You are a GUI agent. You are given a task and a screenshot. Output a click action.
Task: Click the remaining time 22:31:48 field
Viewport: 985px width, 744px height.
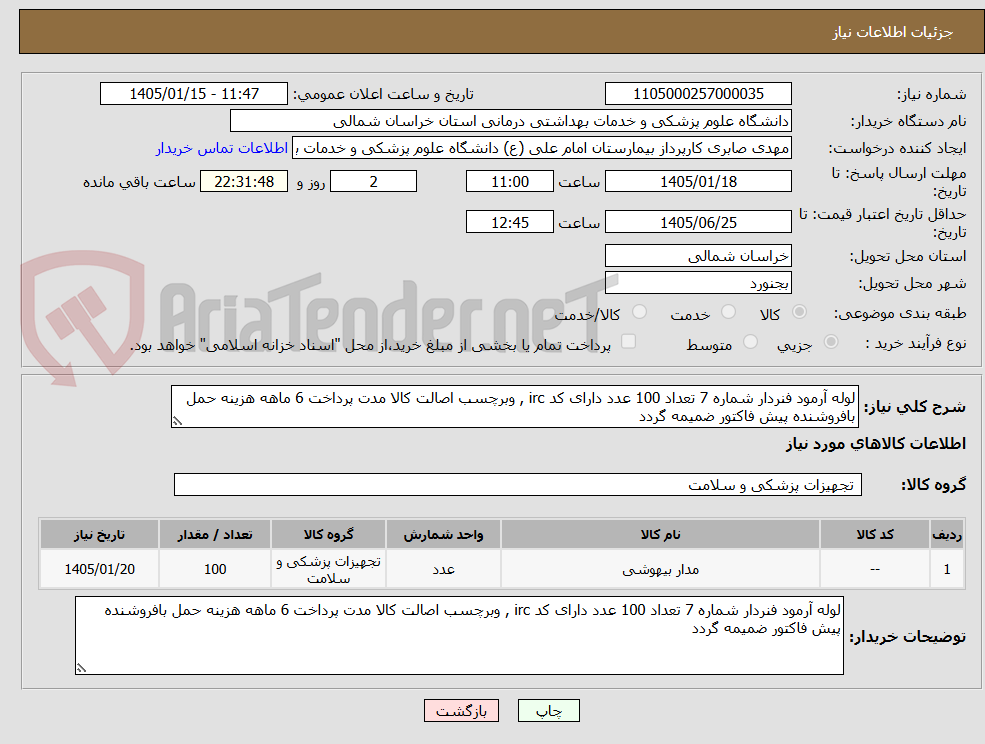point(244,182)
